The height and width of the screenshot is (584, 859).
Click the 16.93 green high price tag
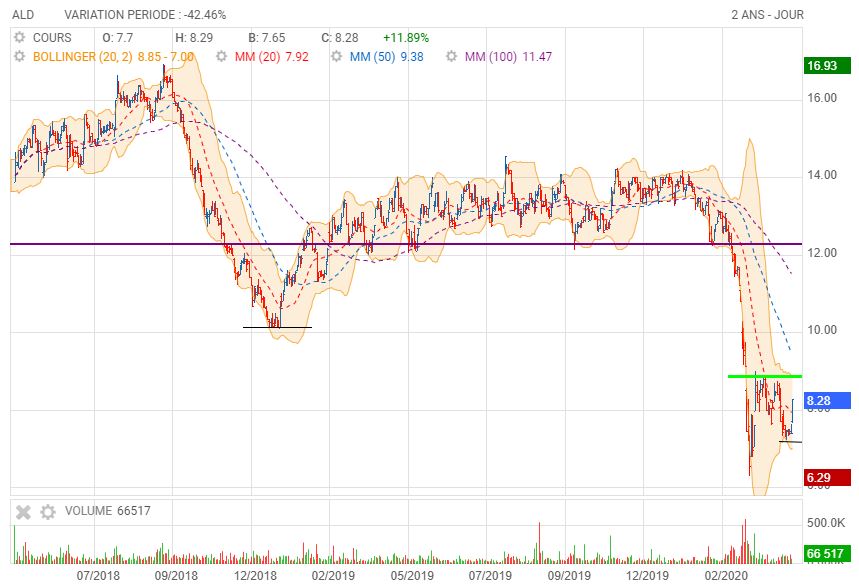[x=827, y=66]
